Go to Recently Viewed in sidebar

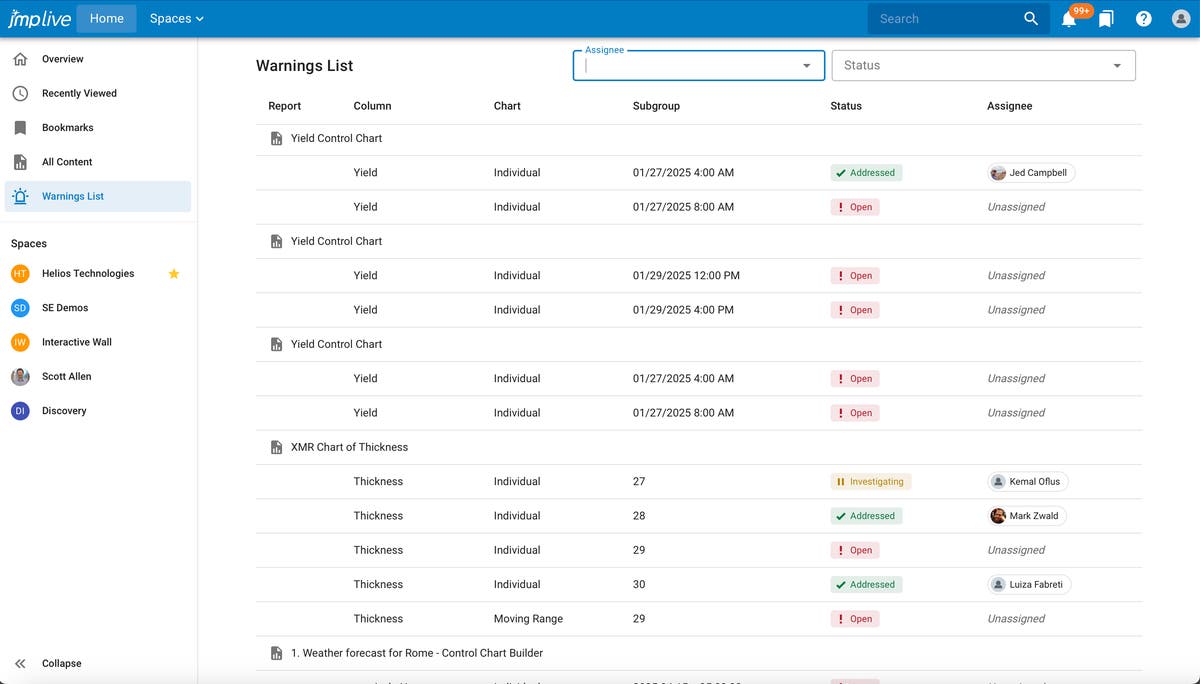(79, 93)
